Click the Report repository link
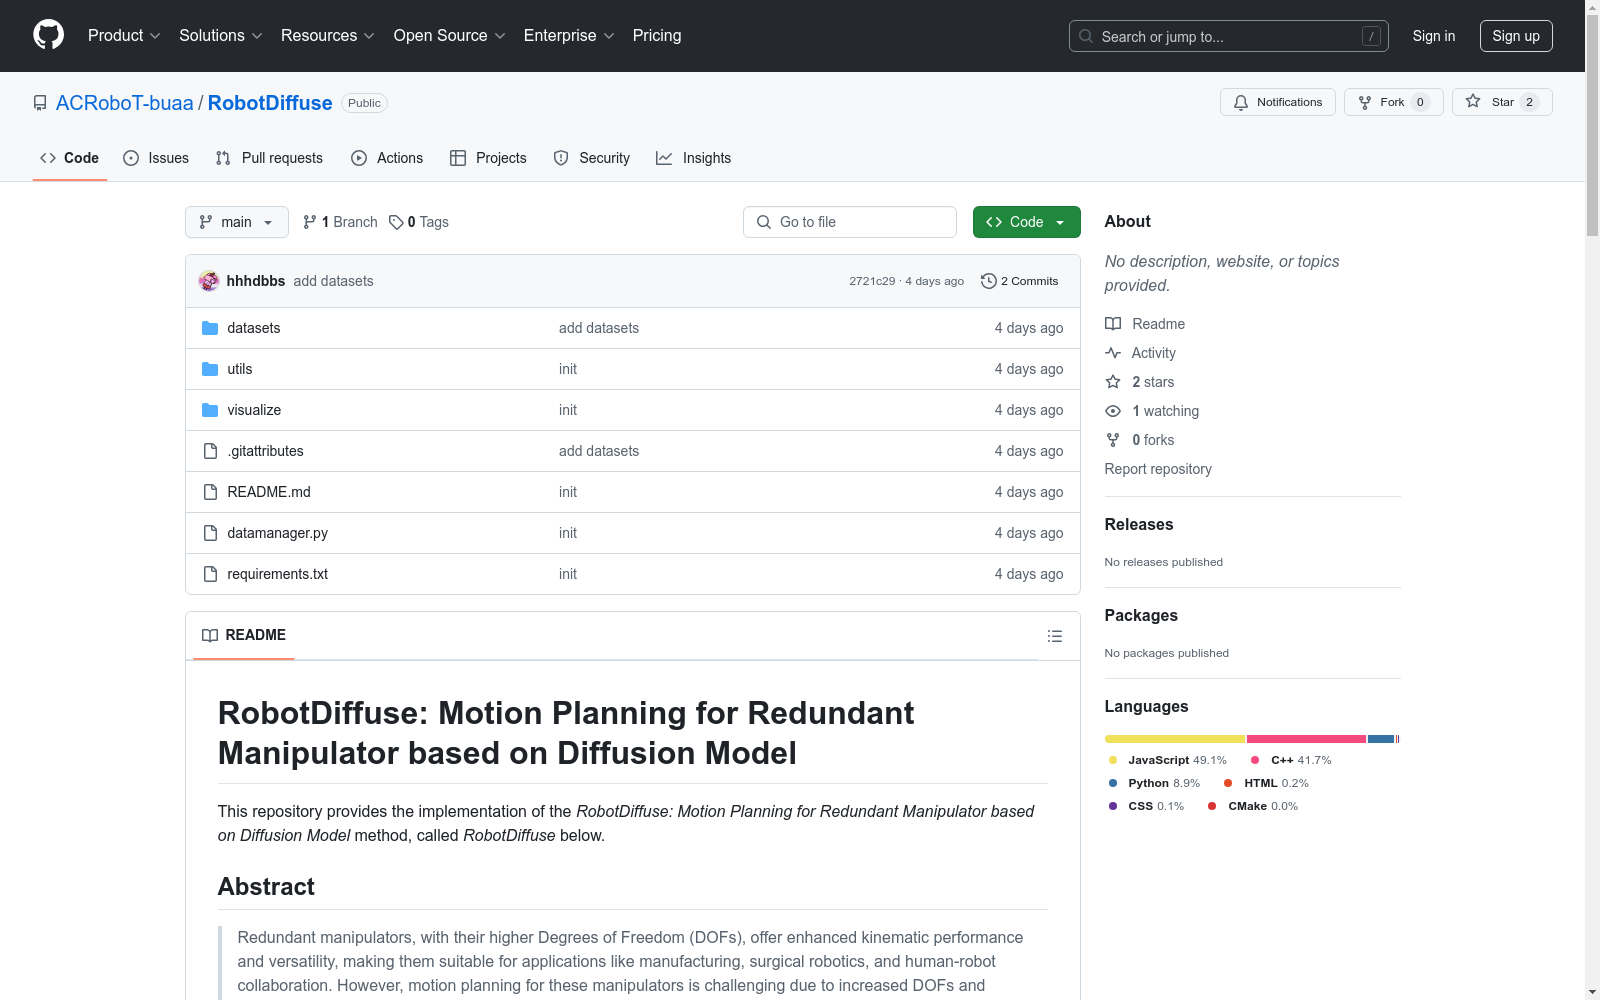This screenshot has height=1000, width=1600. tap(1158, 469)
